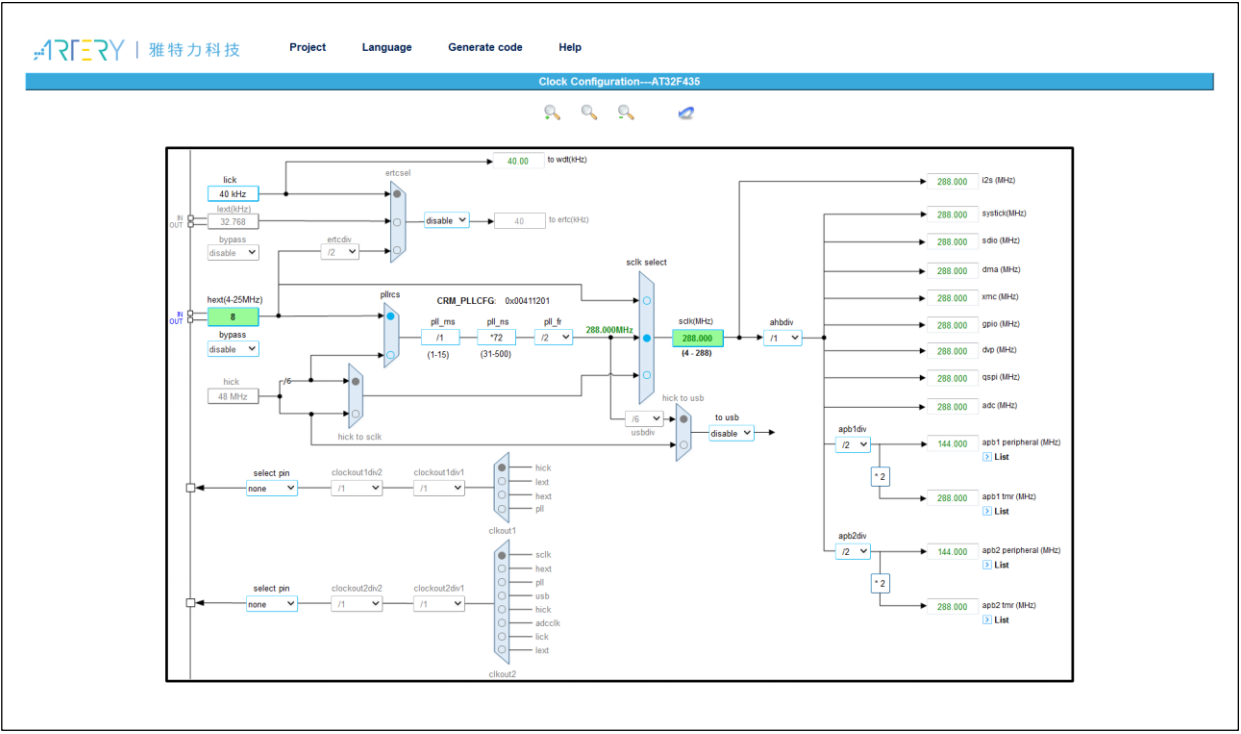This screenshot has width=1241, height=734.
Task: Select the lower hick input on pllrcs mux
Action: pyautogui.click(x=390, y=354)
